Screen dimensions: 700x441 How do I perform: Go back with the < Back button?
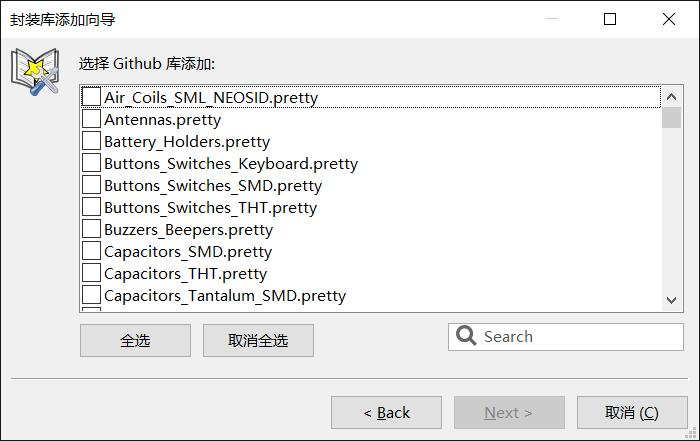click(387, 412)
